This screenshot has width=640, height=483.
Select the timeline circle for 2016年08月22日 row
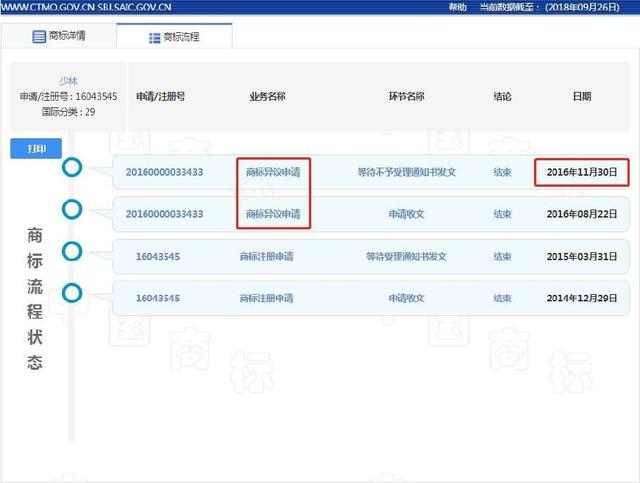[x=72, y=209]
